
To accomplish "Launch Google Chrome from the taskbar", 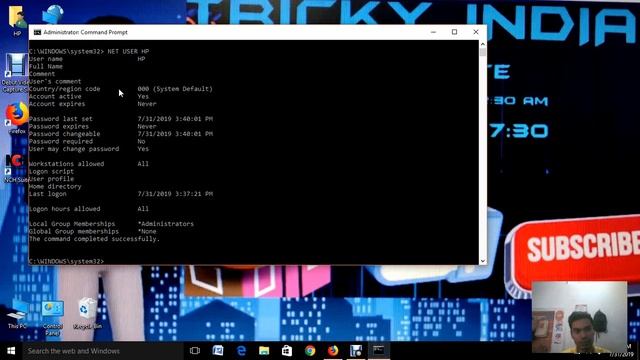I will pos(310,351).
